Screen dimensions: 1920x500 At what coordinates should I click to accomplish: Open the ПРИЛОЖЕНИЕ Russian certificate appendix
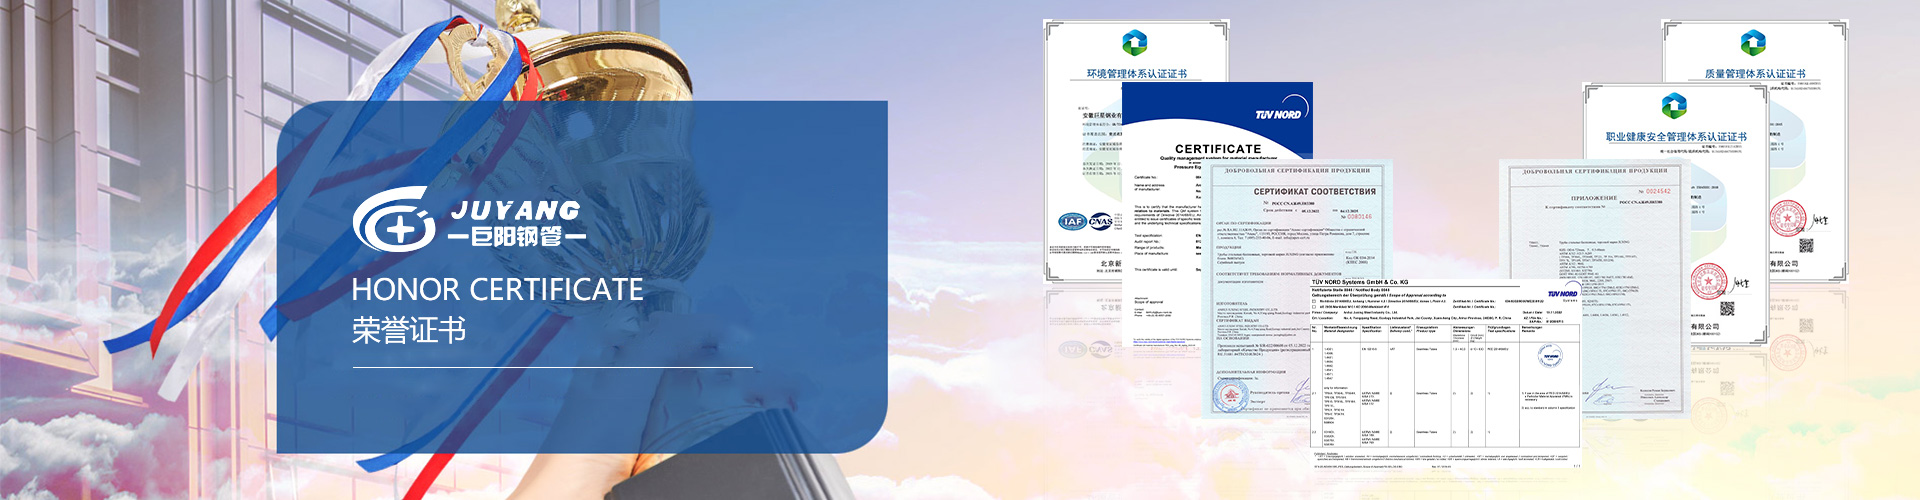click(1595, 290)
